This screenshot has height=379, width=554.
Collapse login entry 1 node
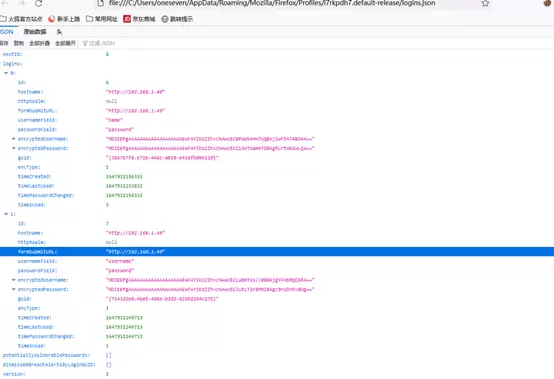[x=6, y=214]
